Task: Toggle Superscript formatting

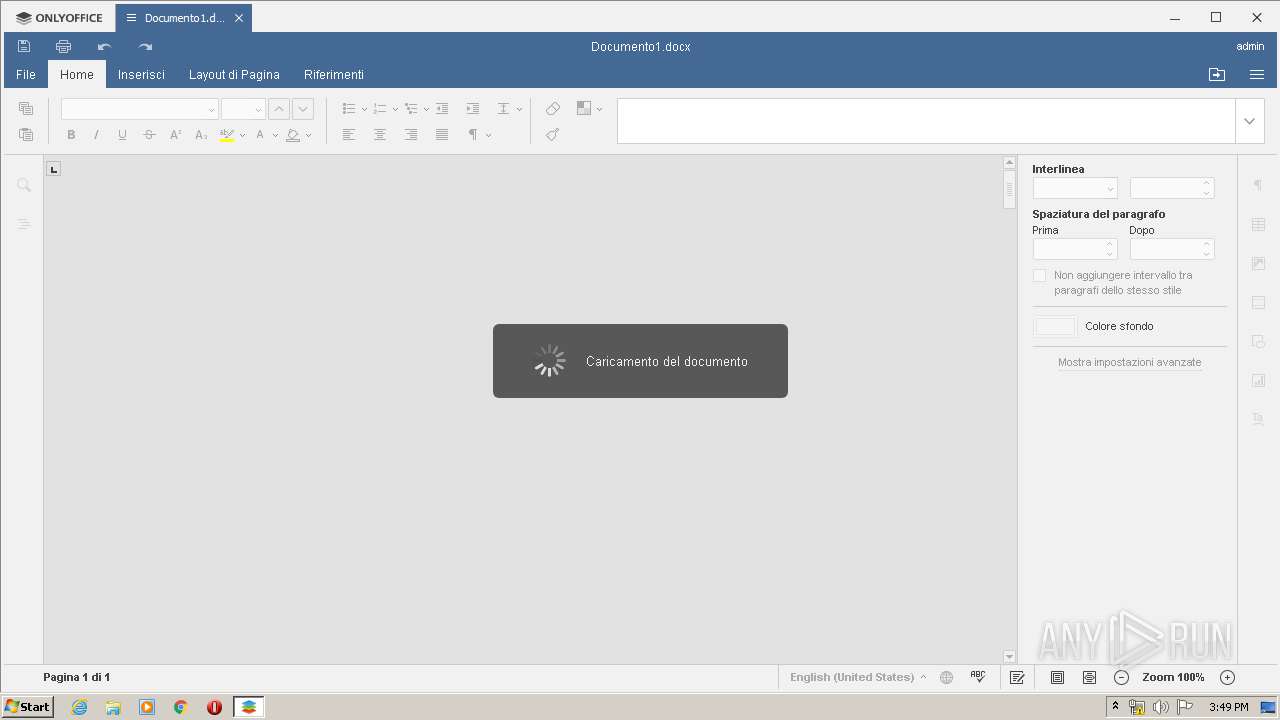Action: (x=175, y=135)
